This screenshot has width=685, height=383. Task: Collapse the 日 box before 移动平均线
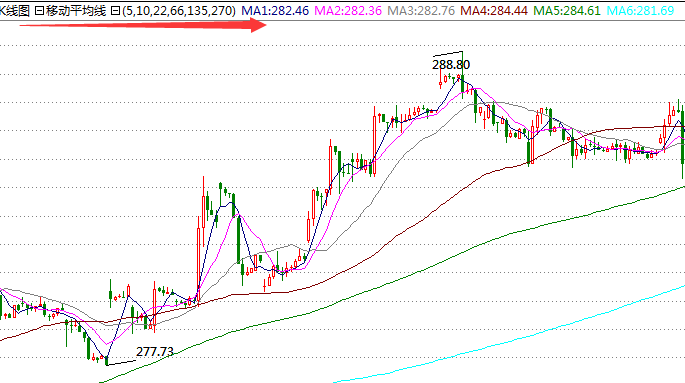[39, 10]
